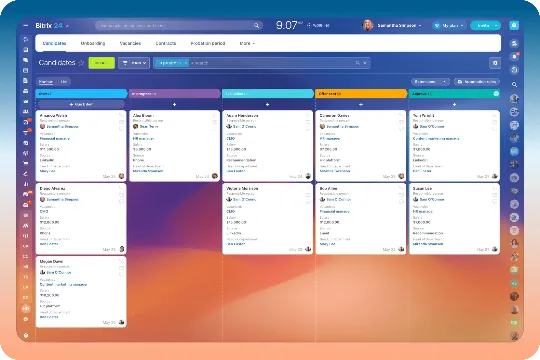Open the chat bubbles icon in left sidebar
540x360 pixels.
[x=25, y=60]
